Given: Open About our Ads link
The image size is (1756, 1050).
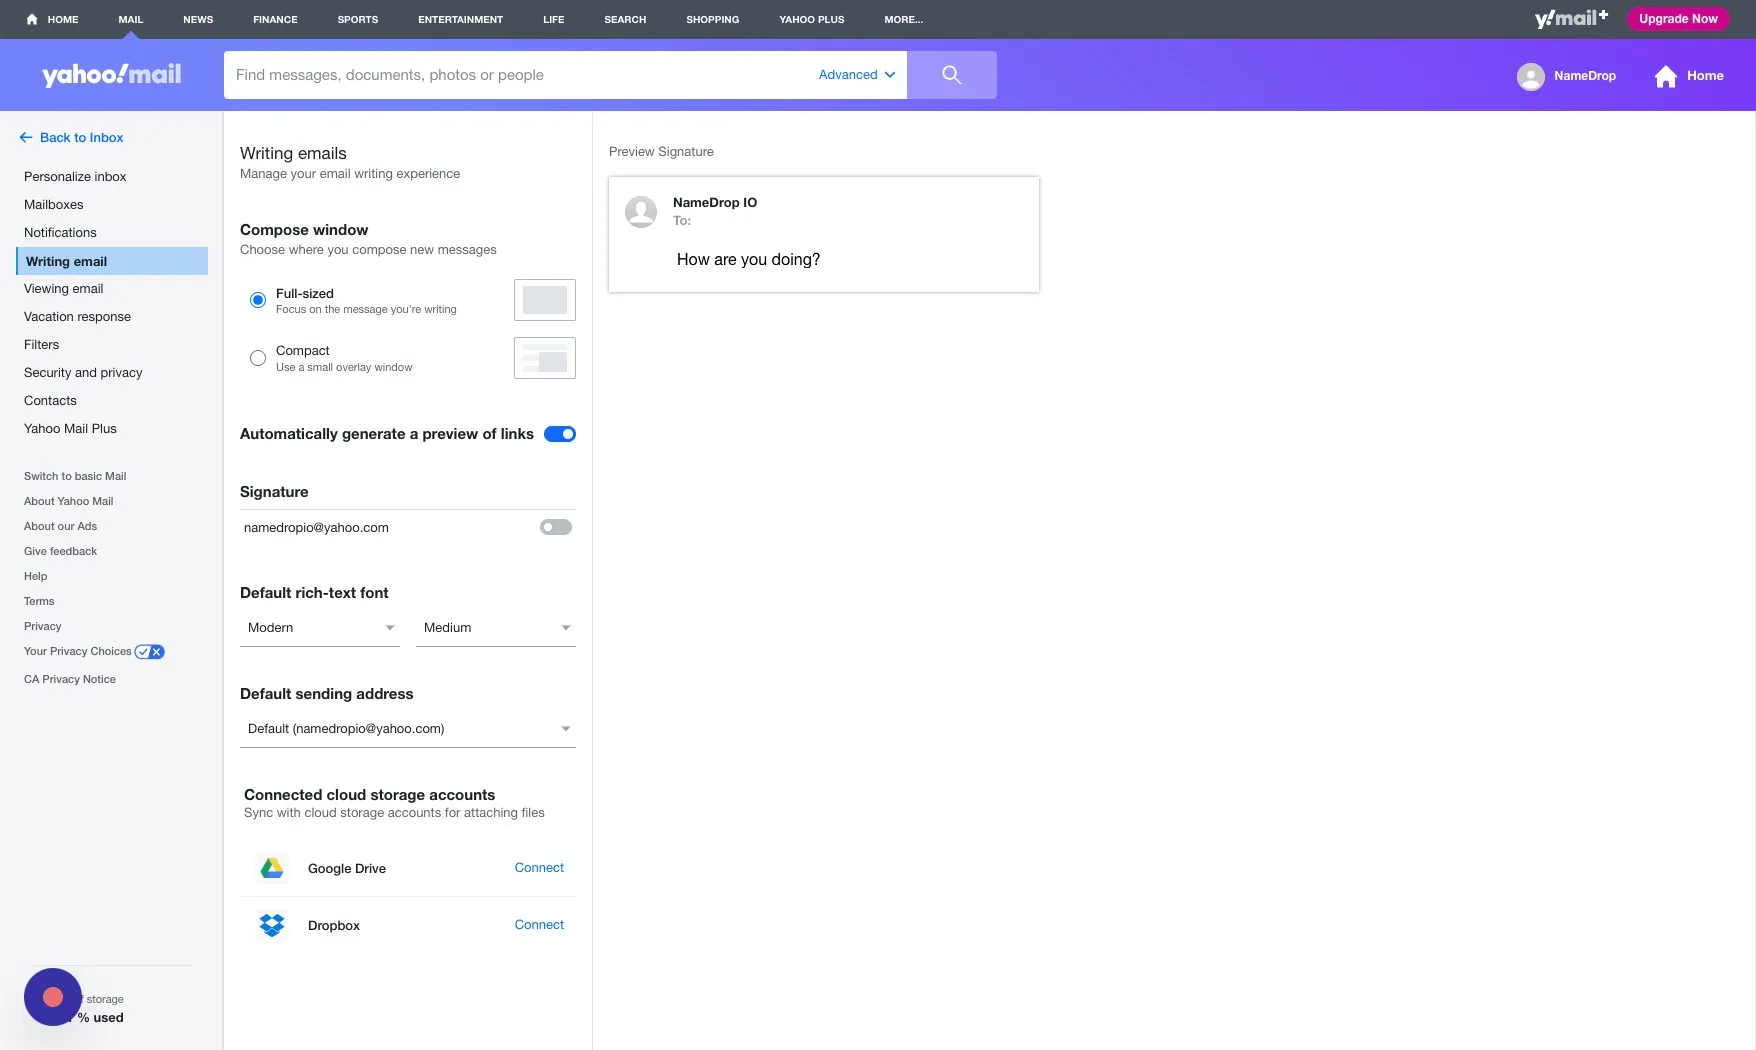Looking at the screenshot, I should point(61,527).
